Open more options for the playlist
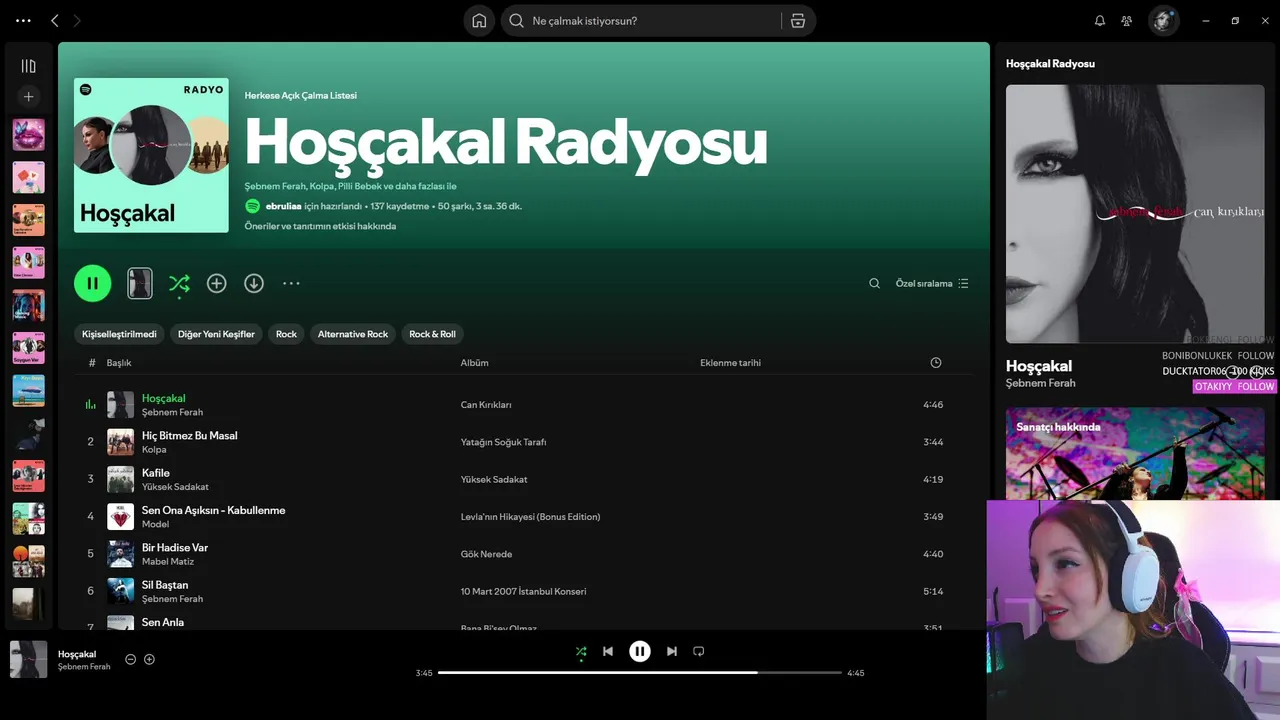 click(x=291, y=283)
